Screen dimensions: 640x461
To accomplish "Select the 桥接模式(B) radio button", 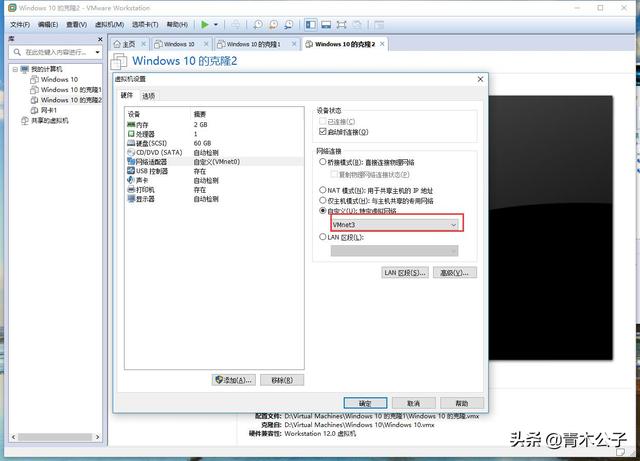I will click(x=322, y=162).
